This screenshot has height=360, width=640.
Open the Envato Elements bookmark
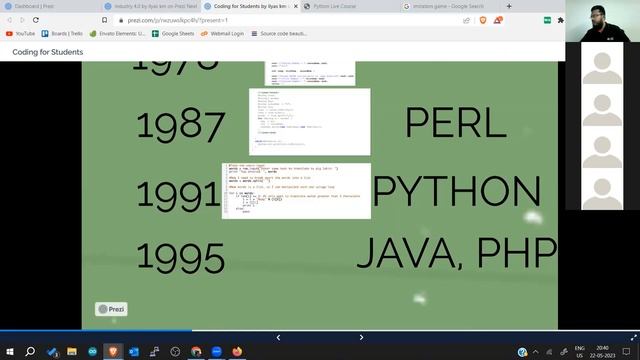click(x=117, y=33)
